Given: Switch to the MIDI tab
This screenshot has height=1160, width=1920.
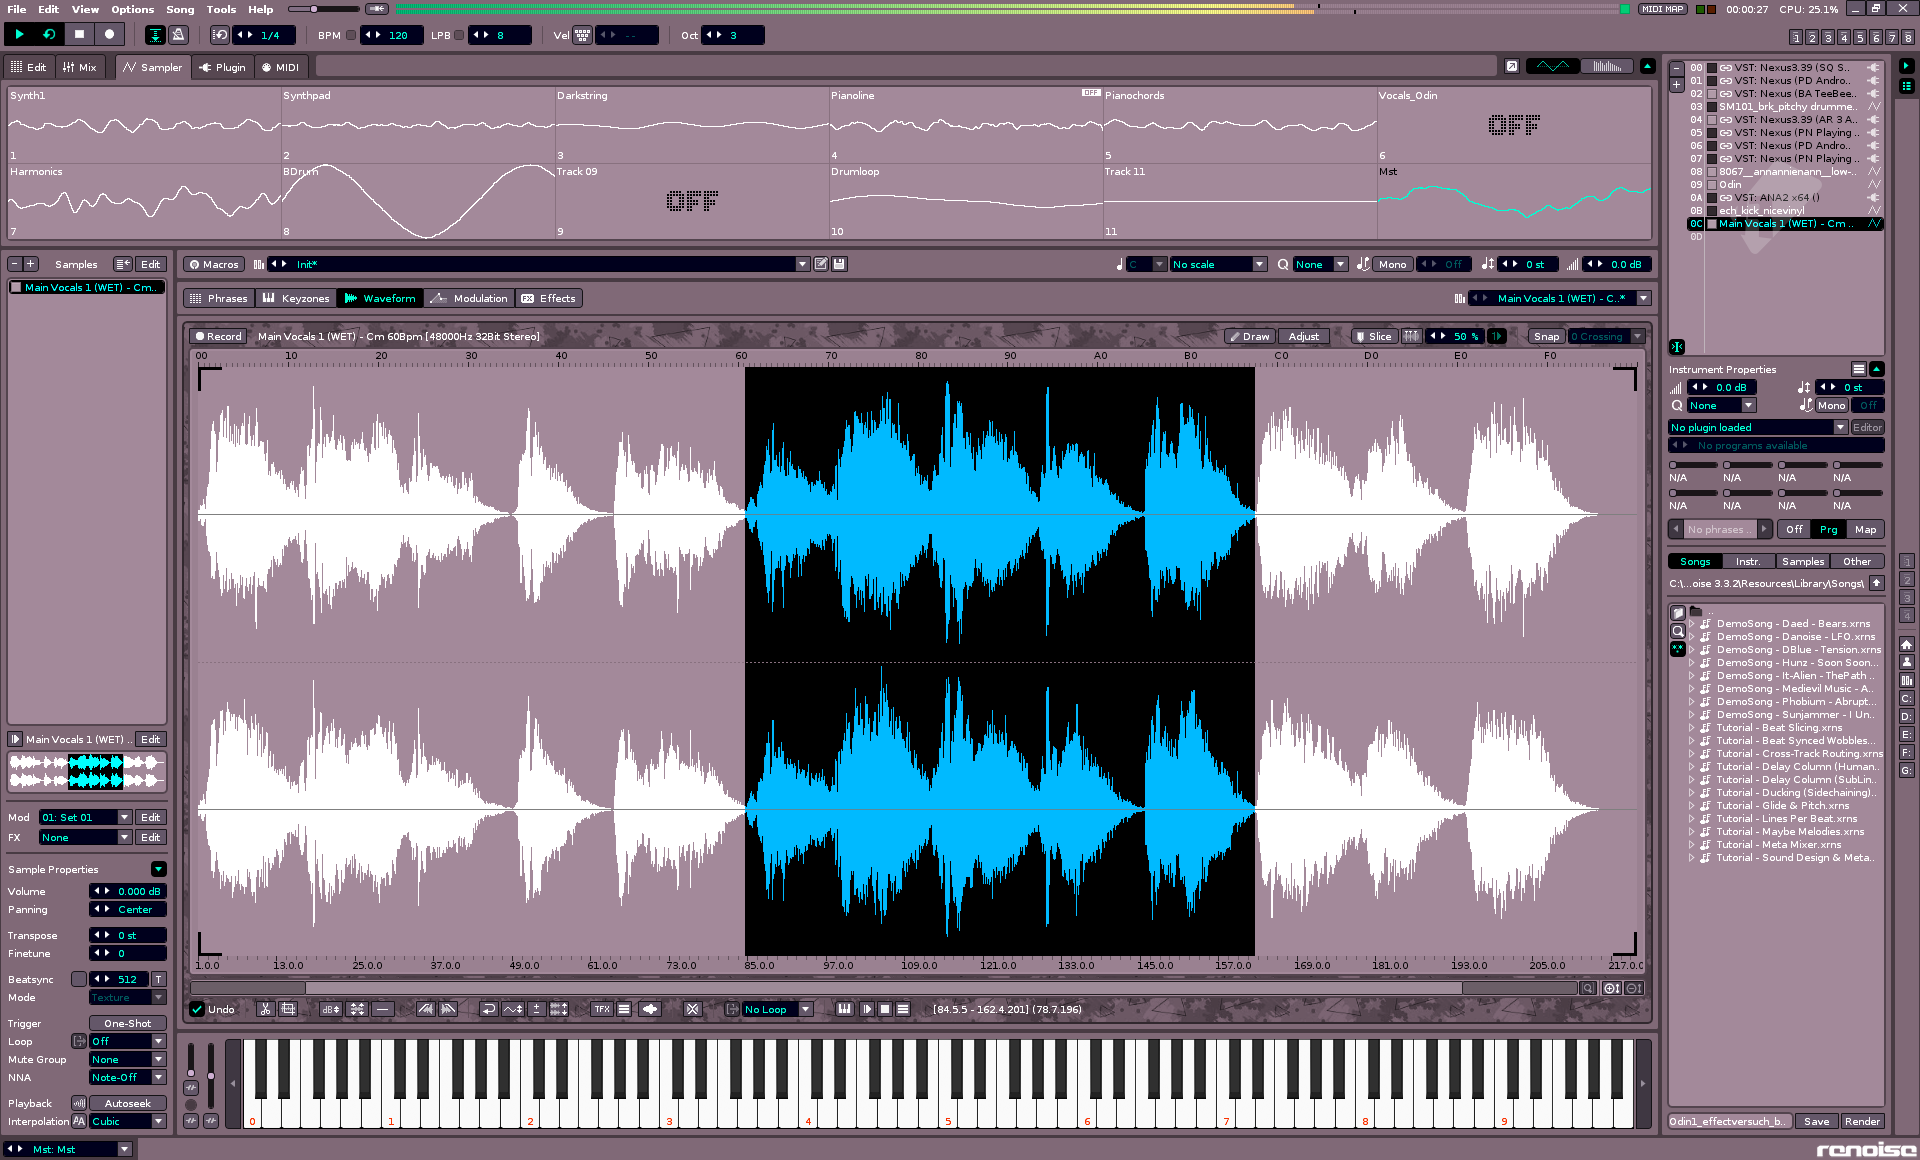Looking at the screenshot, I should (280, 67).
